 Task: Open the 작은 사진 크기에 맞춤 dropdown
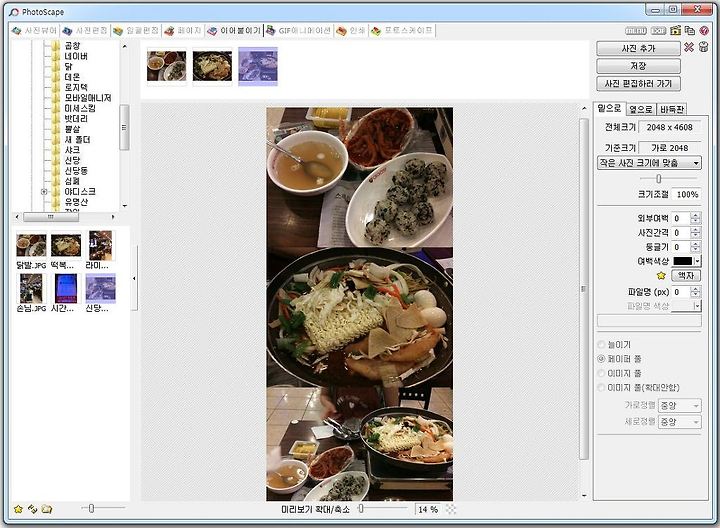click(649, 163)
